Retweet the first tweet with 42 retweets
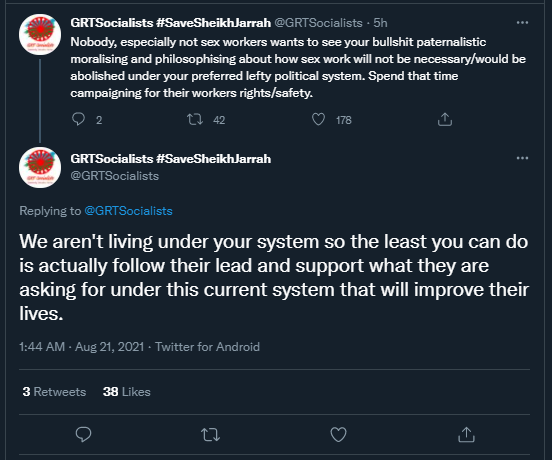The image size is (552, 460). tap(195, 119)
